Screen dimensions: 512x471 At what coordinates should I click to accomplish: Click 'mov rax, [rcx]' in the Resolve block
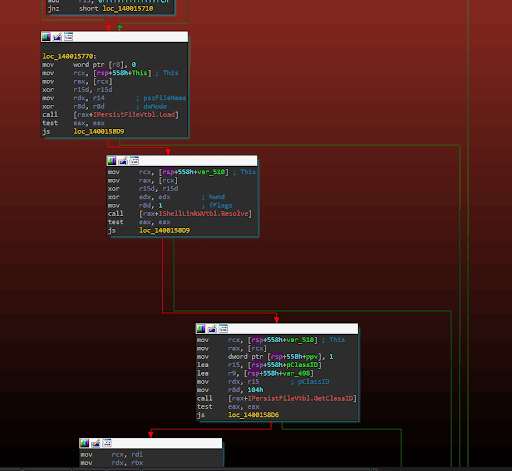point(143,180)
